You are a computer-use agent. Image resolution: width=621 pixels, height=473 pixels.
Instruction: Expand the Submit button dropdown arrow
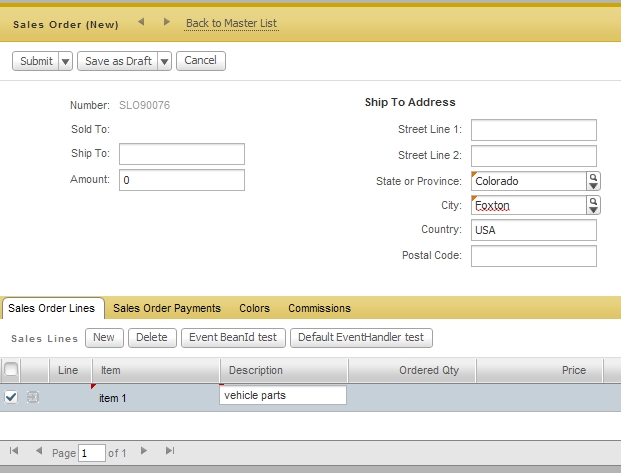pyautogui.click(x=65, y=61)
